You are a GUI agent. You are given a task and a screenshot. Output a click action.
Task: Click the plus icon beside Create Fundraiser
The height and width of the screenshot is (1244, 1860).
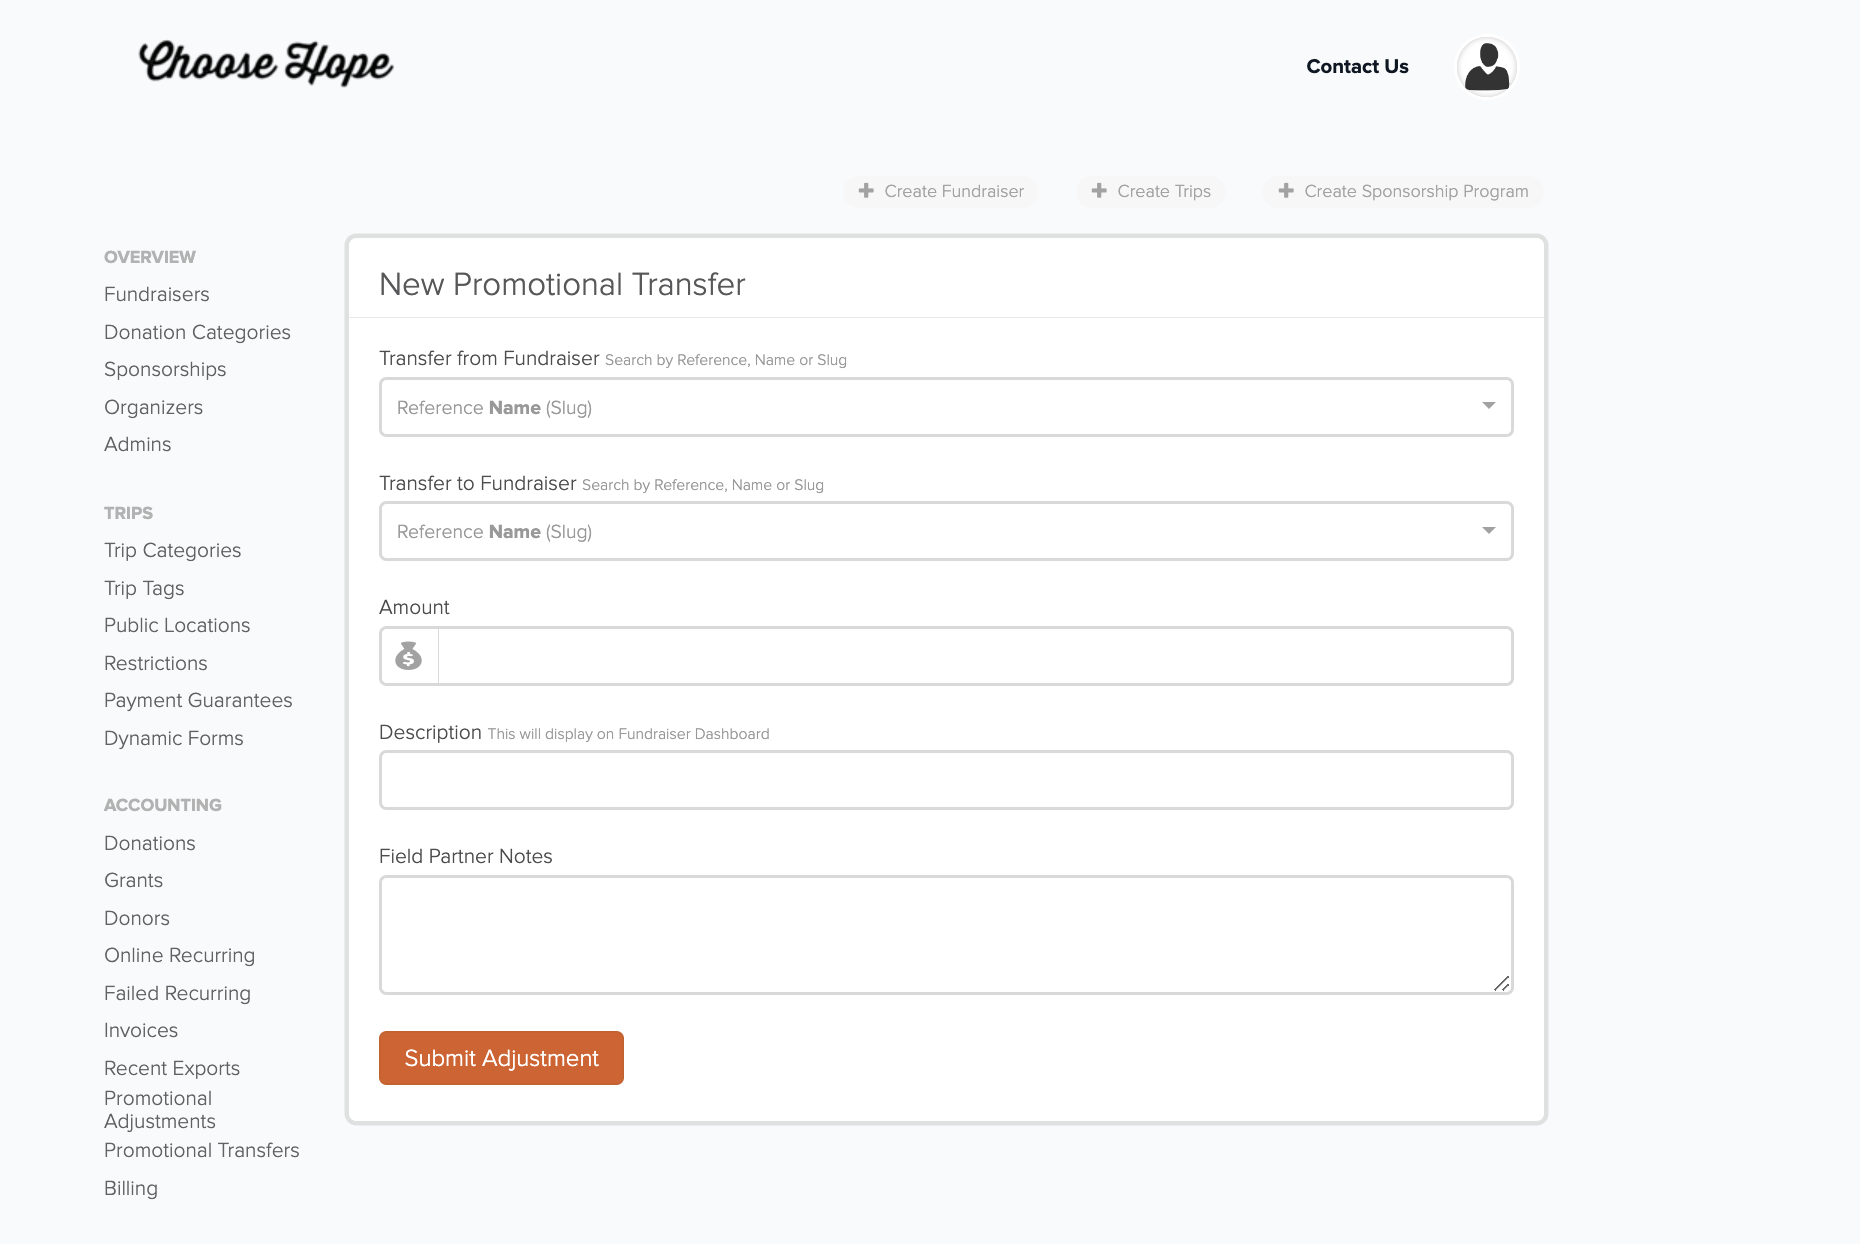coord(866,190)
